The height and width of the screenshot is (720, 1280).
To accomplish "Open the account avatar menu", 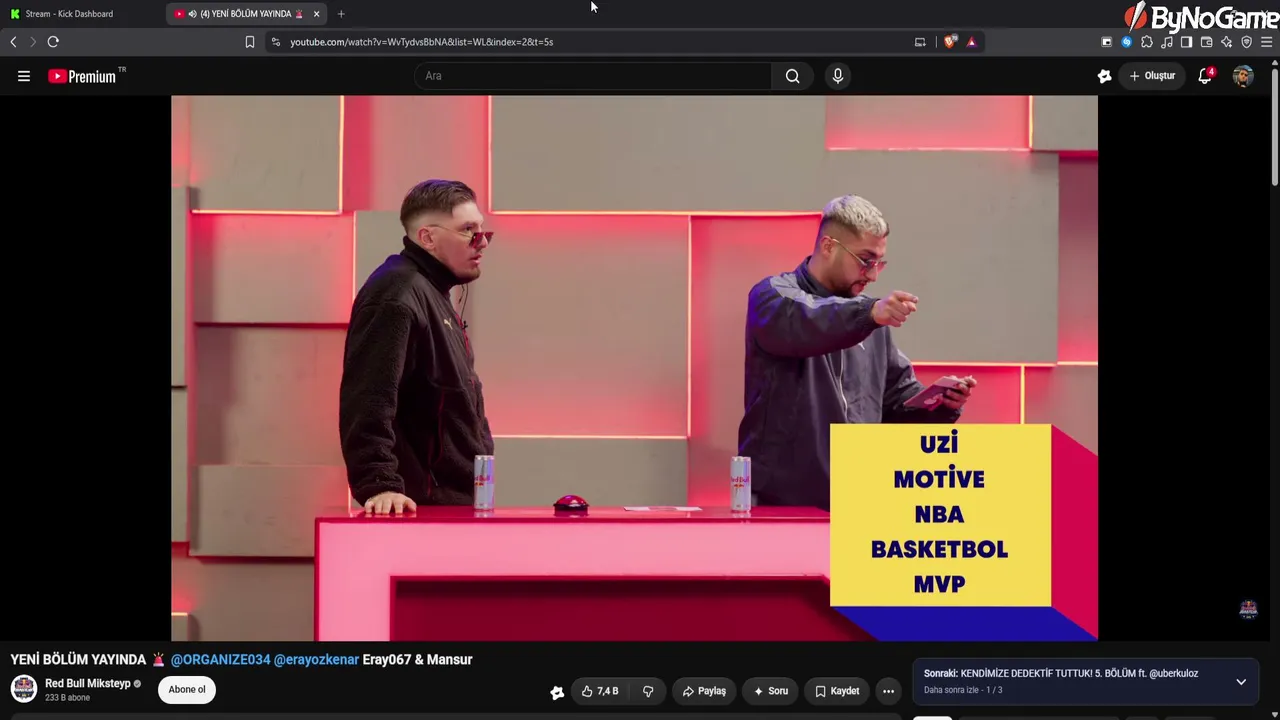I will coord(1243,76).
